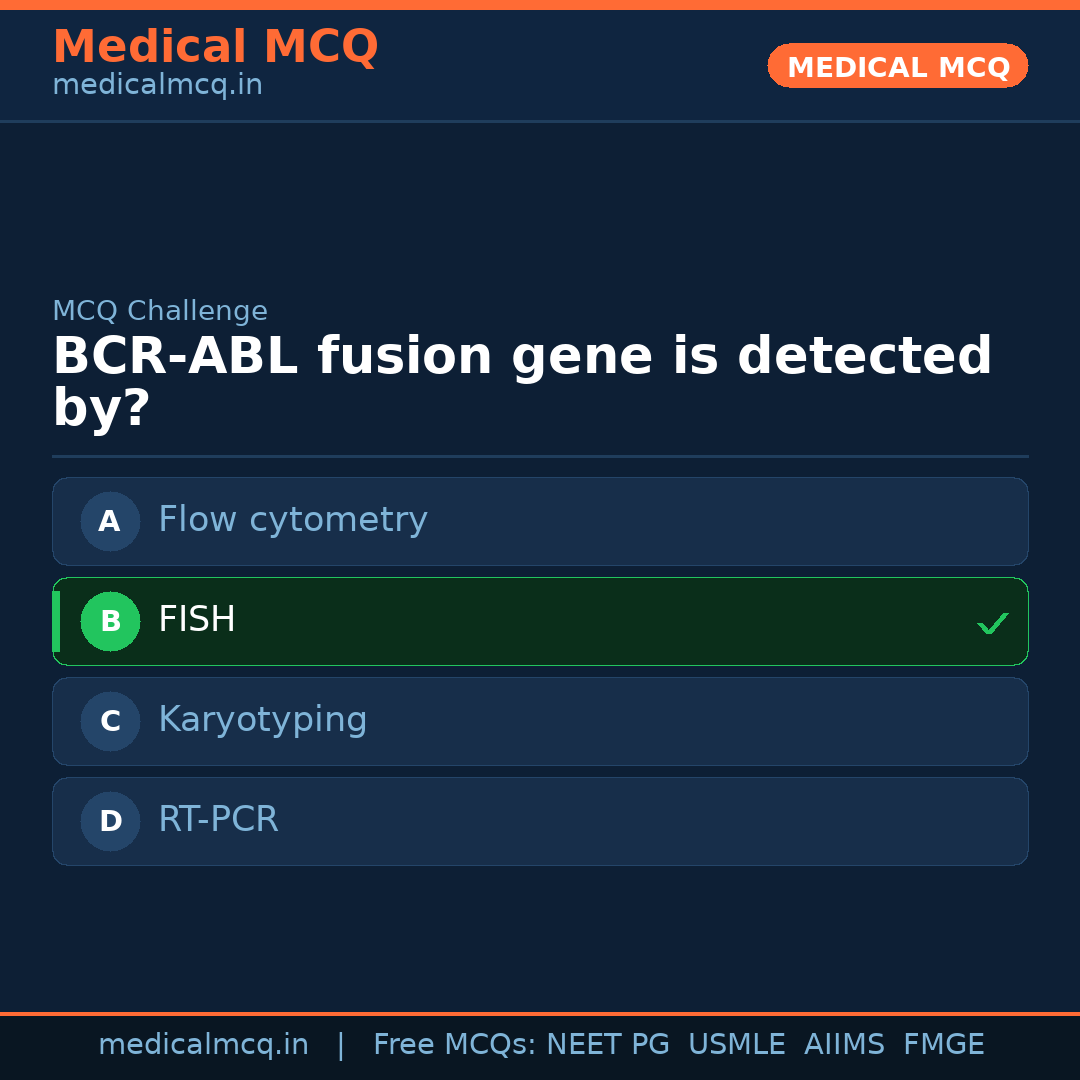Viewport: 1080px width, 1080px height.
Task: Choose the FISH answer text
Action: point(197,620)
